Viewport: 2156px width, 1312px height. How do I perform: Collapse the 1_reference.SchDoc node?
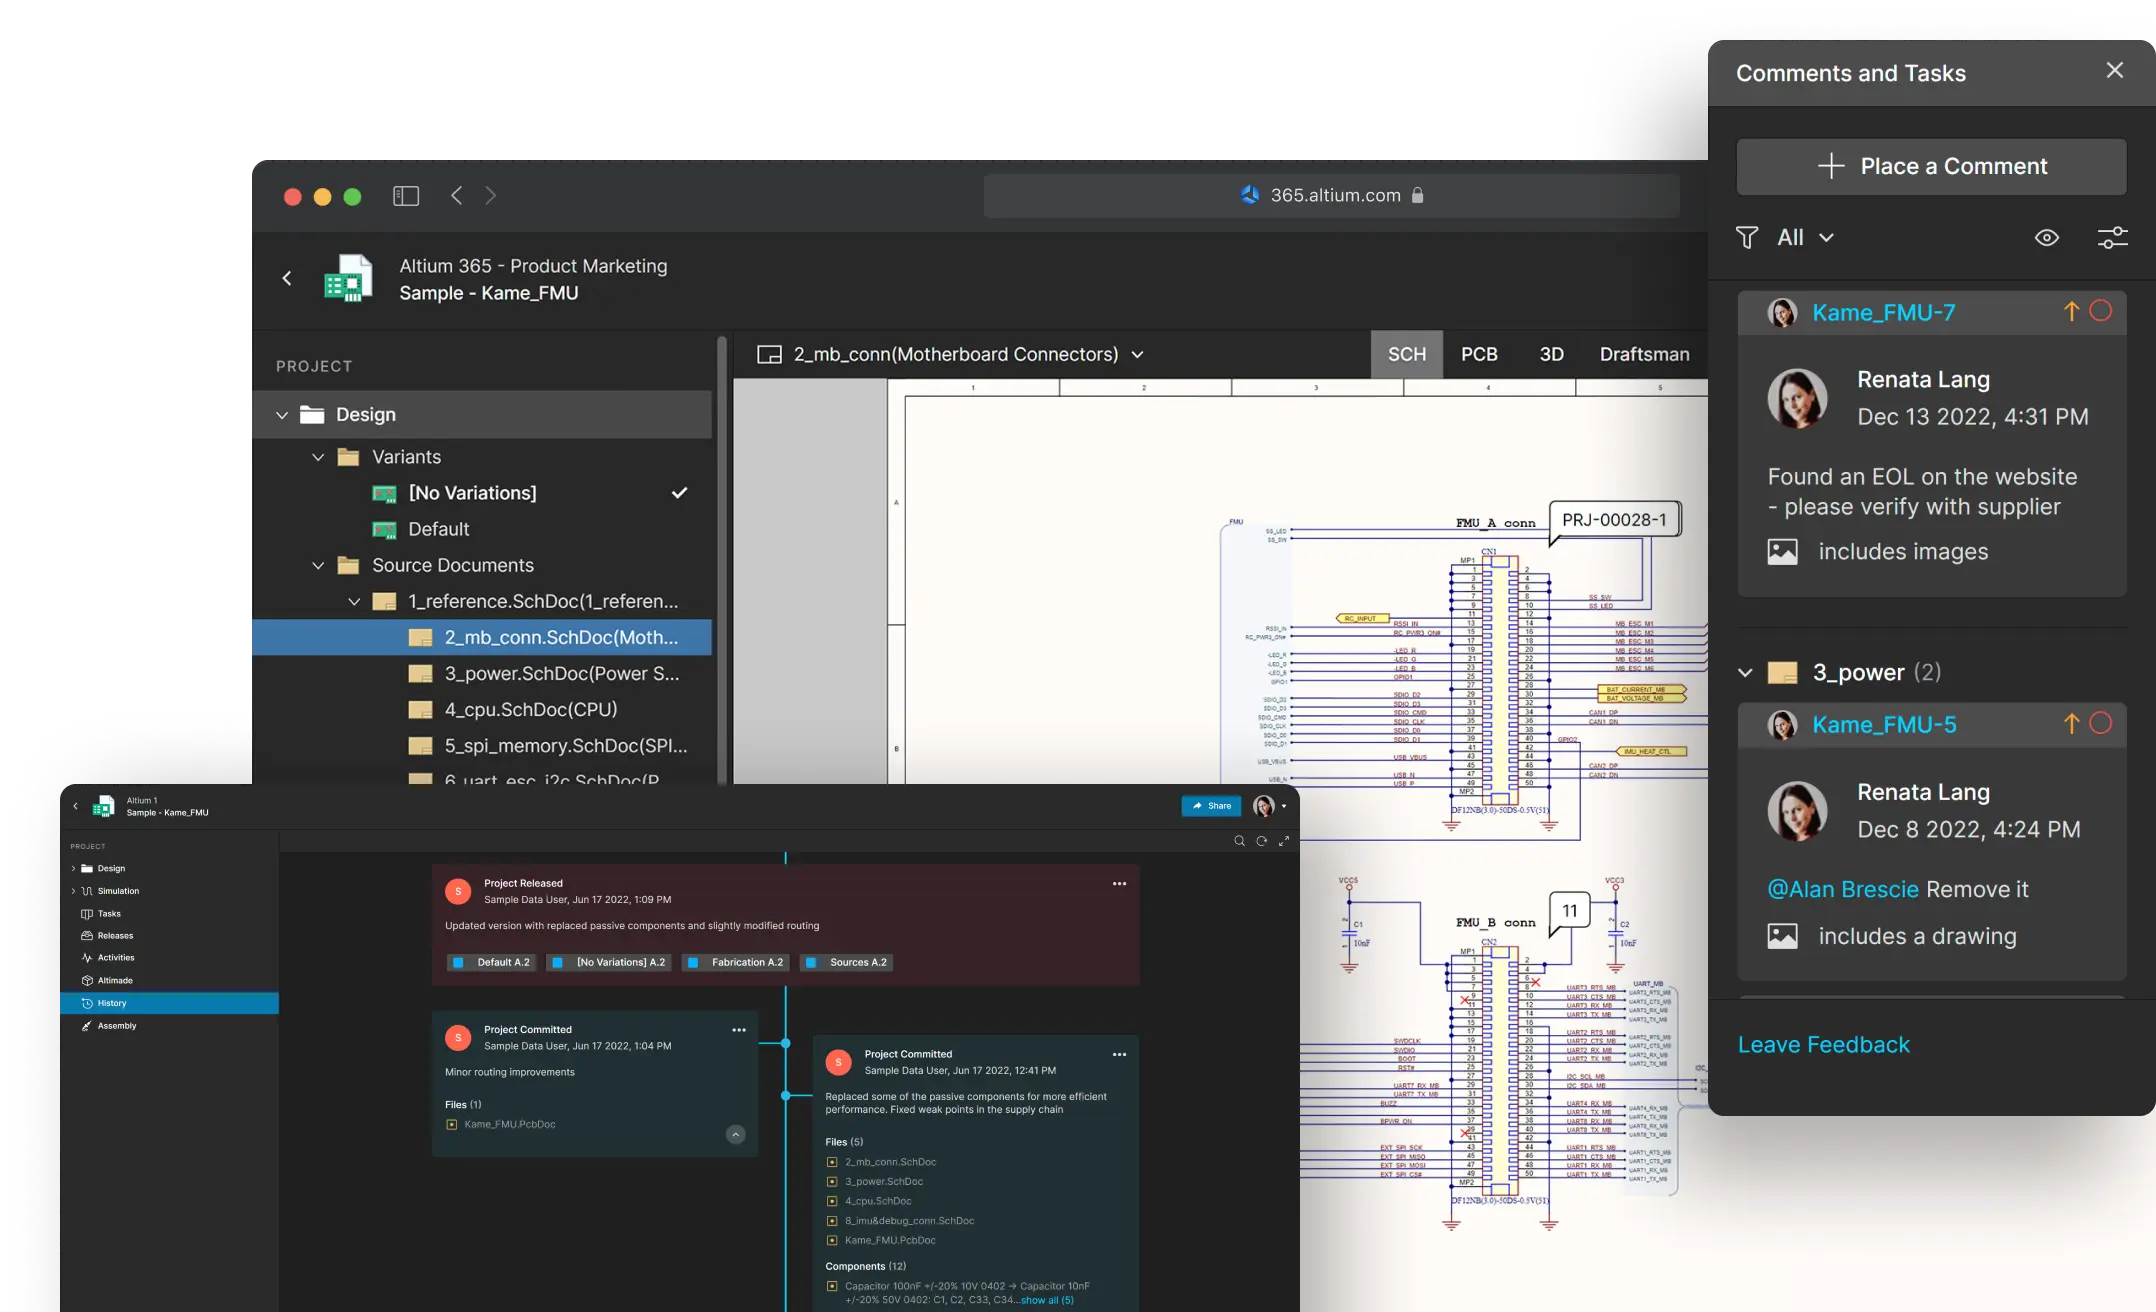pos(354,601)
